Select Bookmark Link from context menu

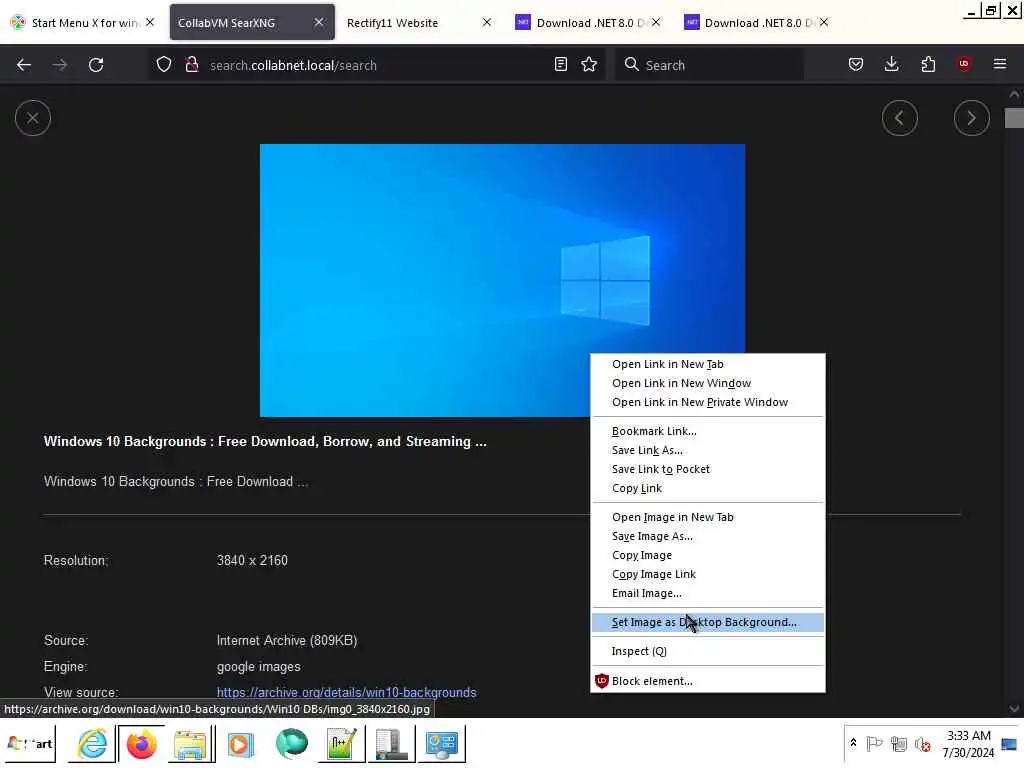click(x=707, y=431)
